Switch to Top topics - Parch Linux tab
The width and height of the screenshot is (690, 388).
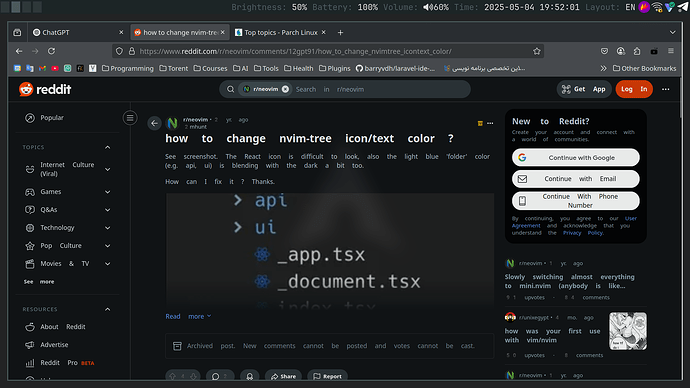(280, 33)
